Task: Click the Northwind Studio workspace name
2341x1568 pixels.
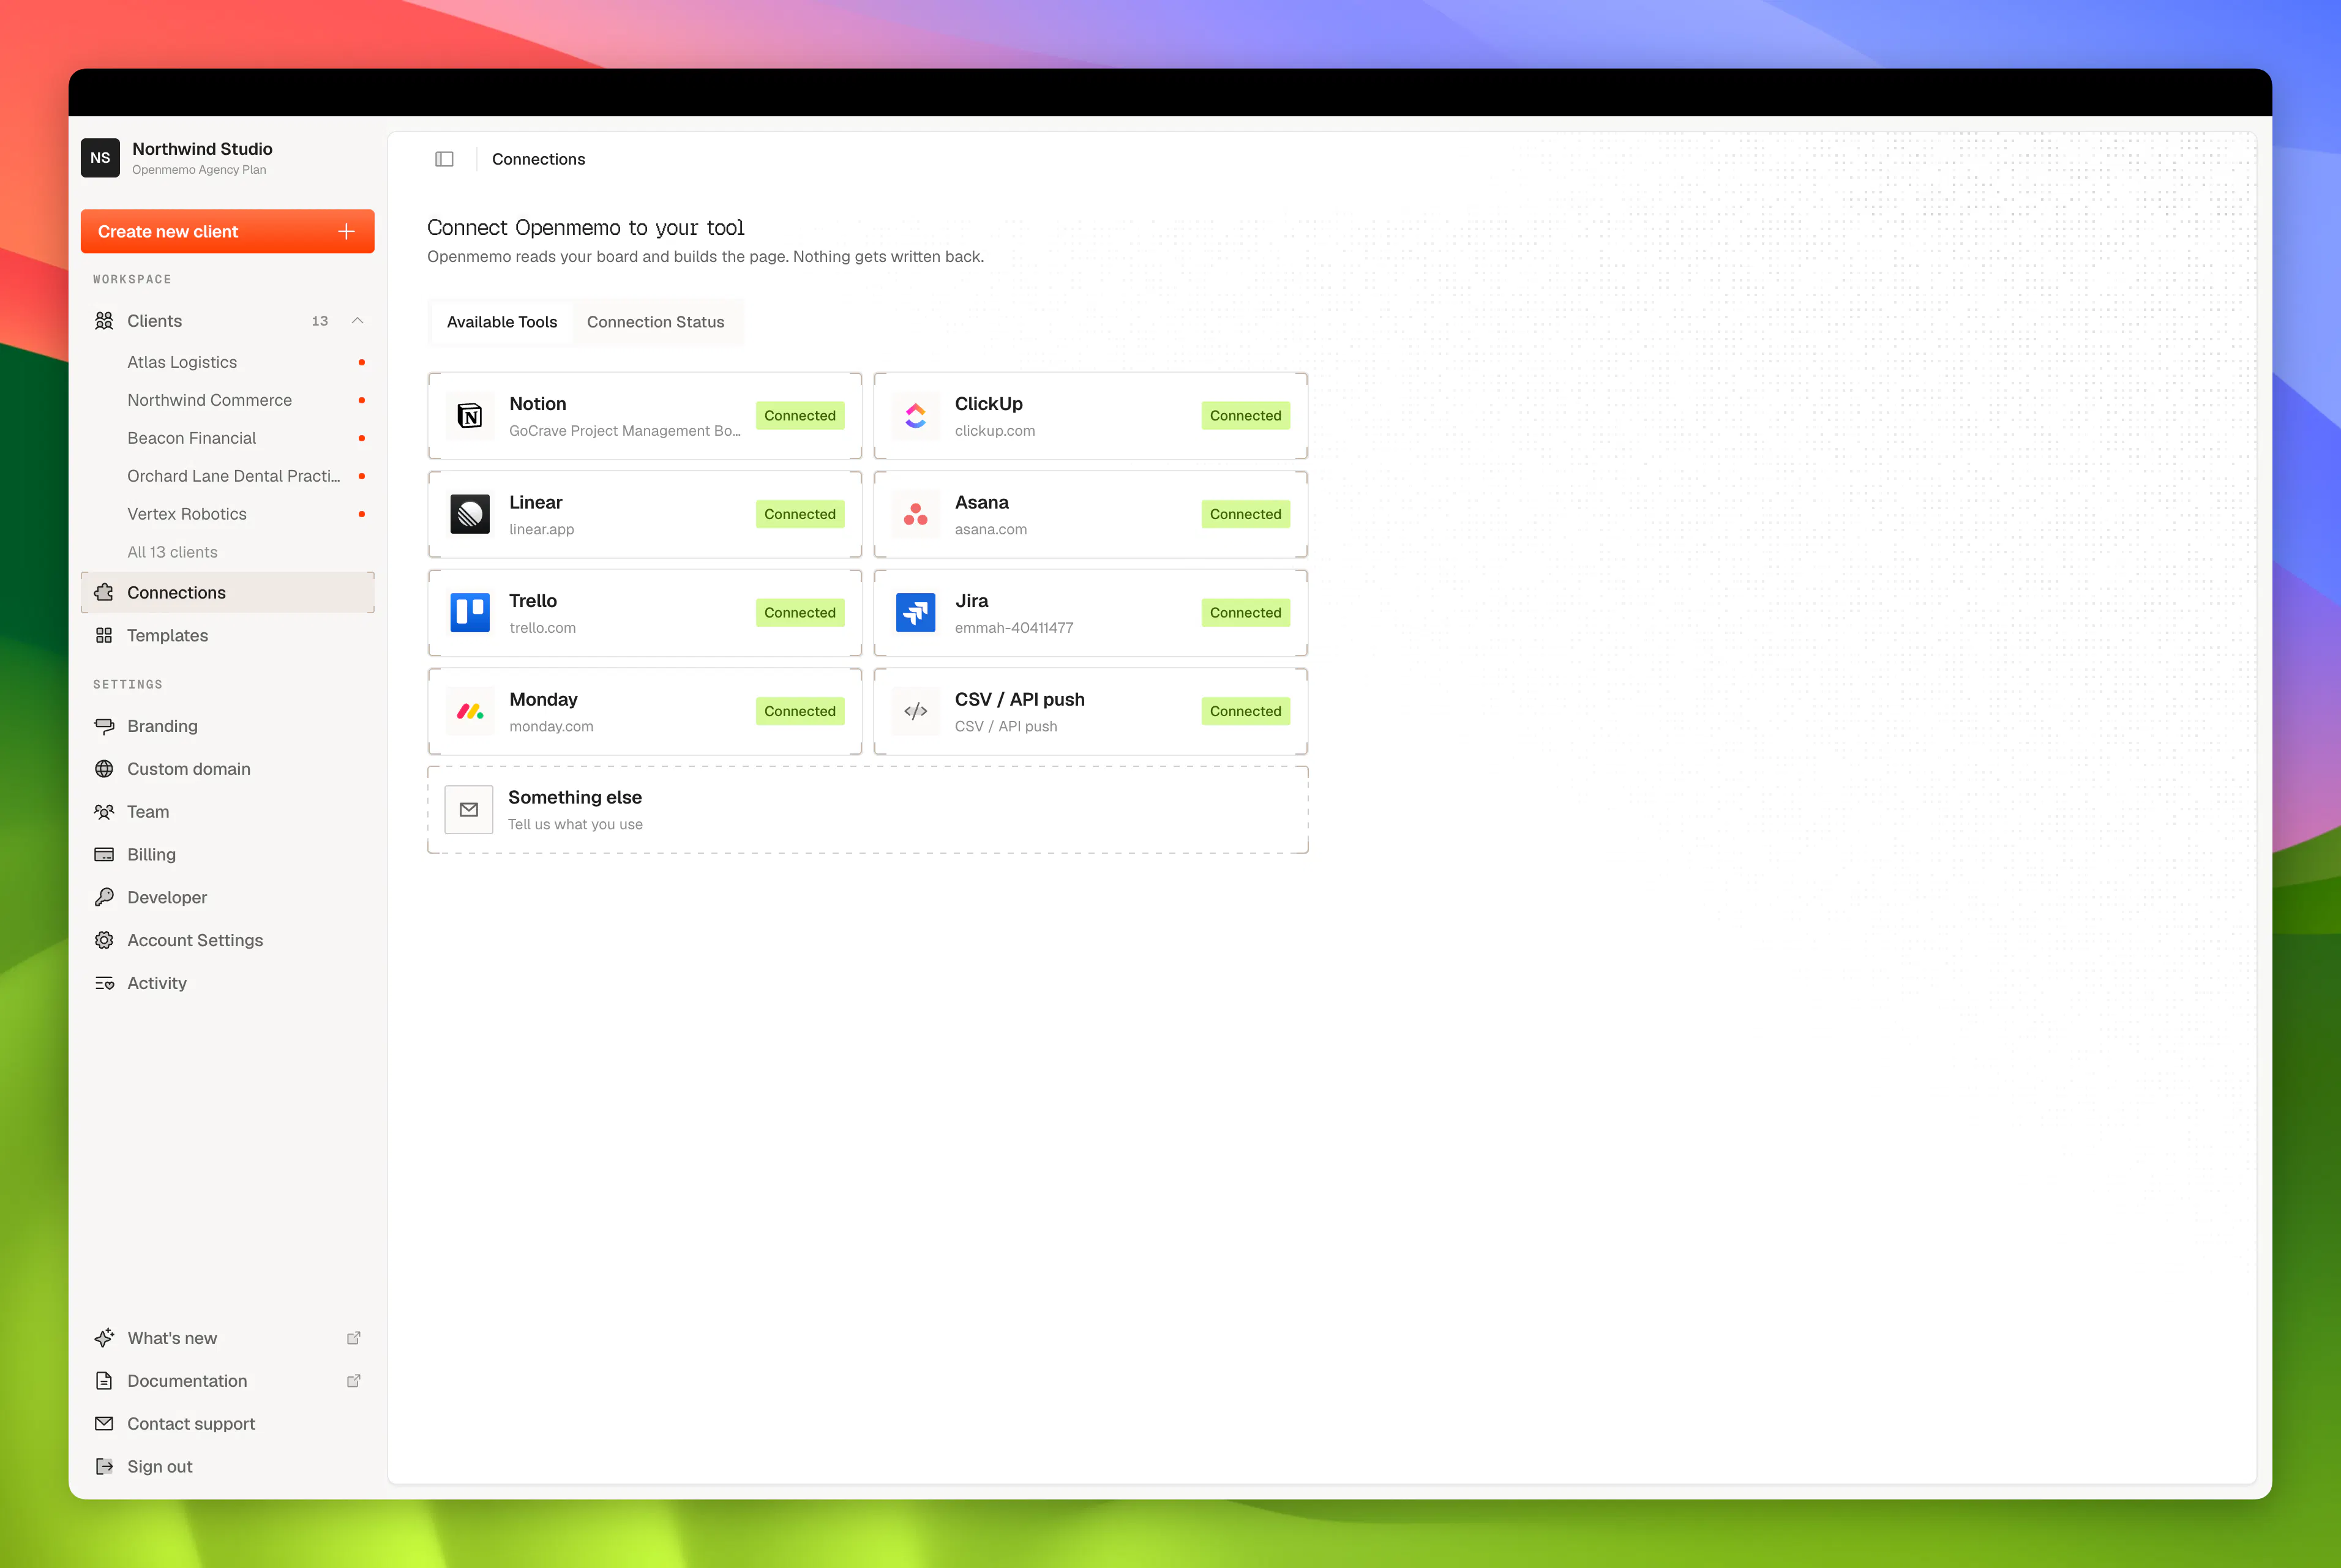Action: [x=202, y=149]
